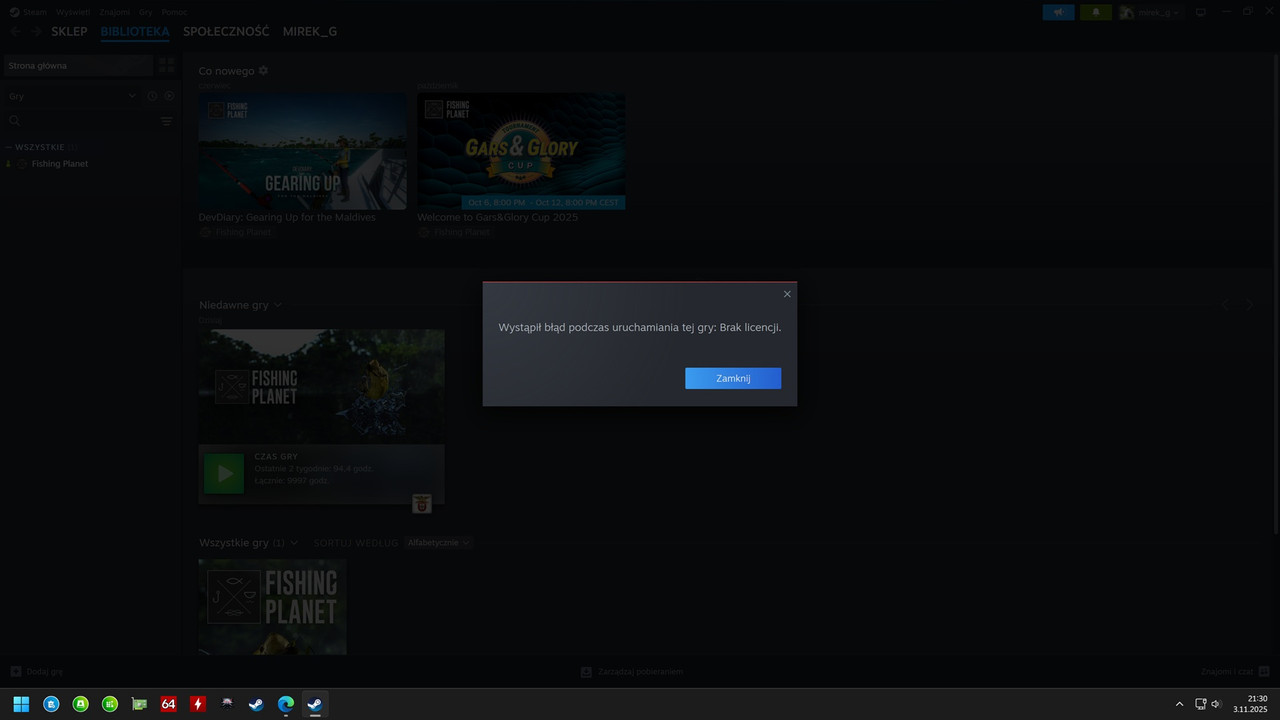Image resolution: width=1280 pixels, height=720 pixels.
Task: Close the error dialog with the X icon
Action: (787, 294)
